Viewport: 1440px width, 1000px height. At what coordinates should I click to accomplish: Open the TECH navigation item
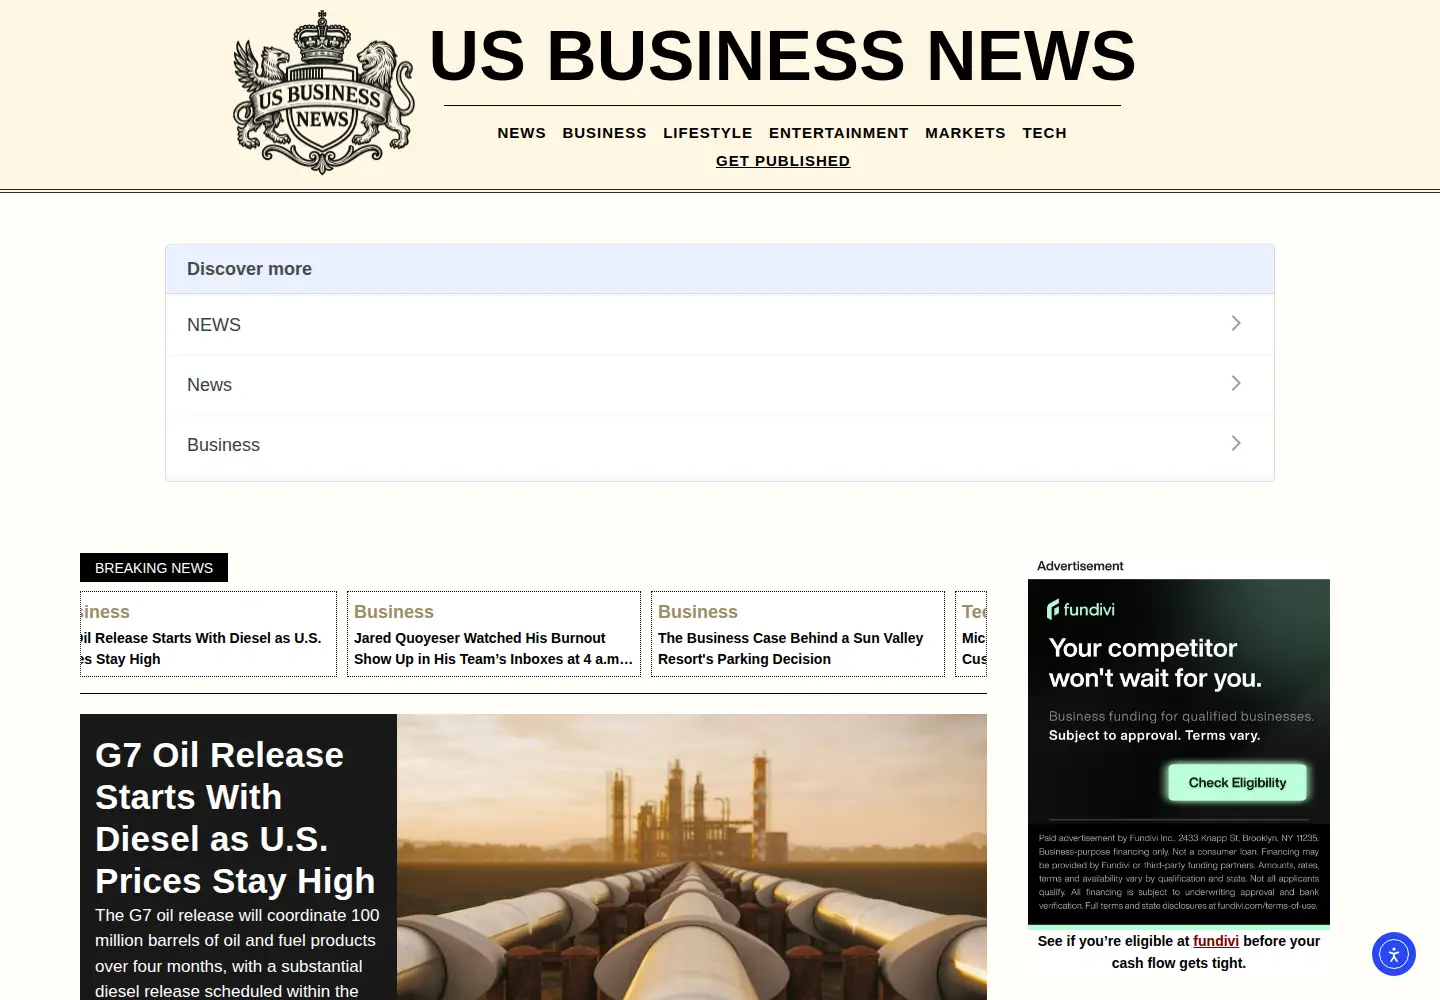1045,133
